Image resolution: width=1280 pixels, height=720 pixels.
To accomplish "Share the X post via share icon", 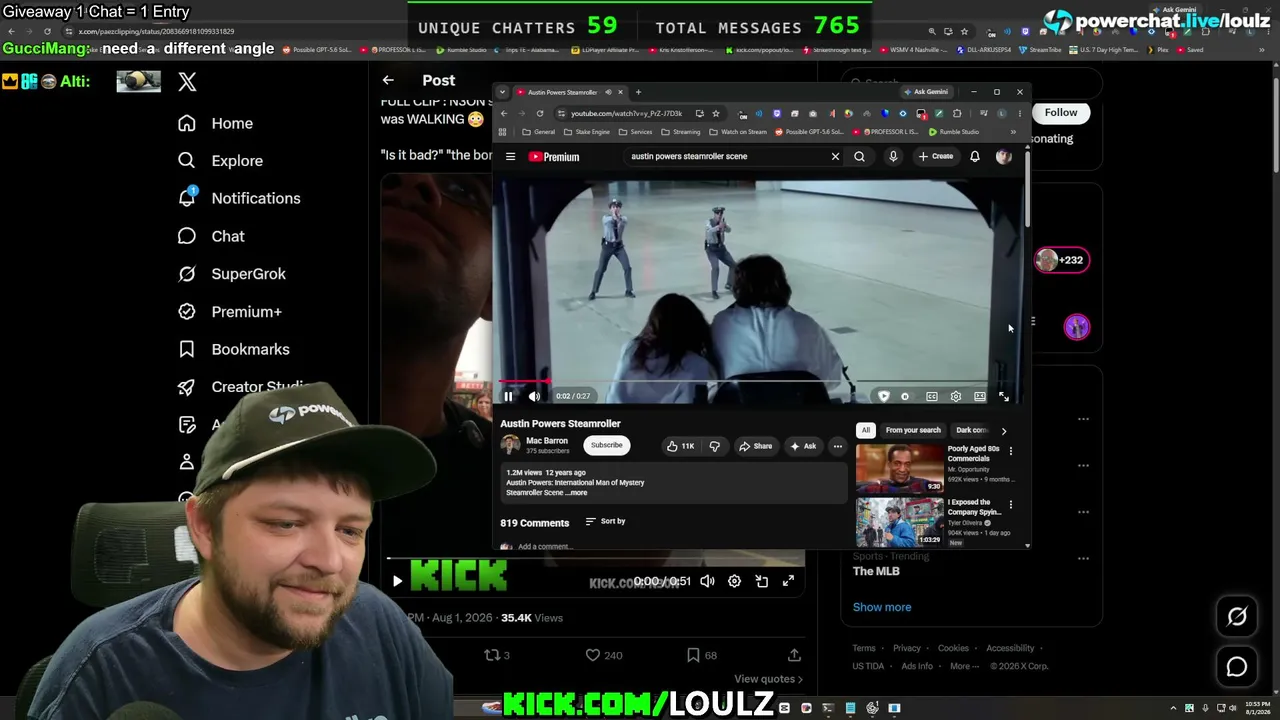I will click(x=794, y=655).
